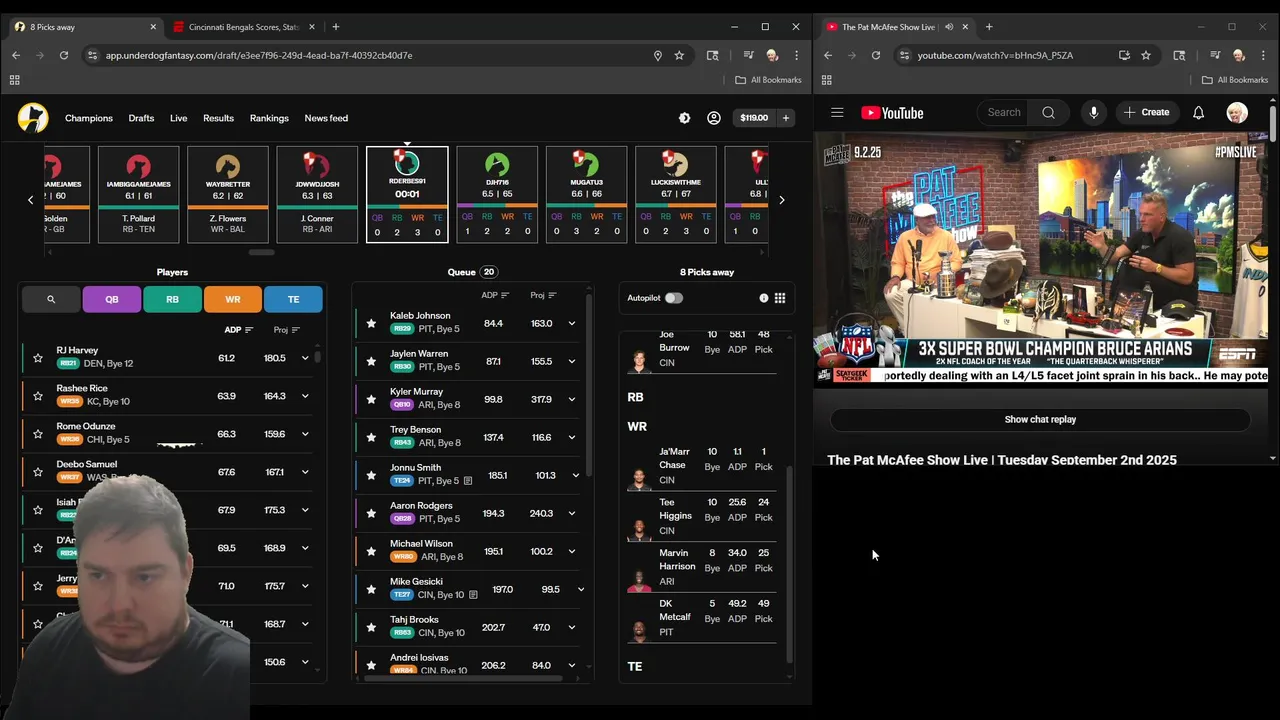
Task: Sort Queue by Proj
Action: point(543,295)
